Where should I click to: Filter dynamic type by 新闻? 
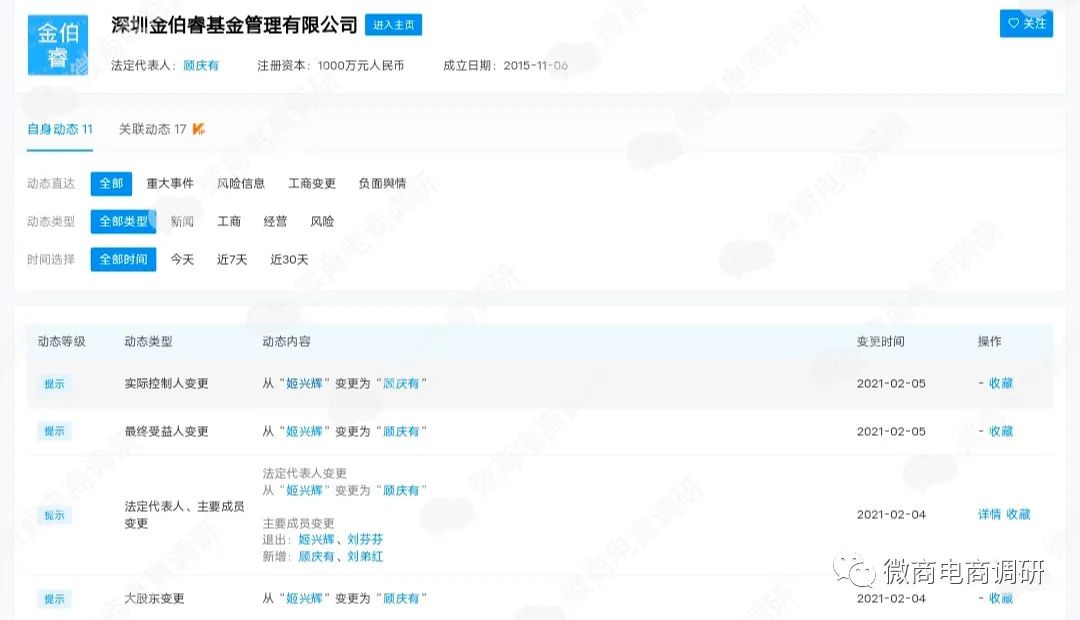point(181,221)
